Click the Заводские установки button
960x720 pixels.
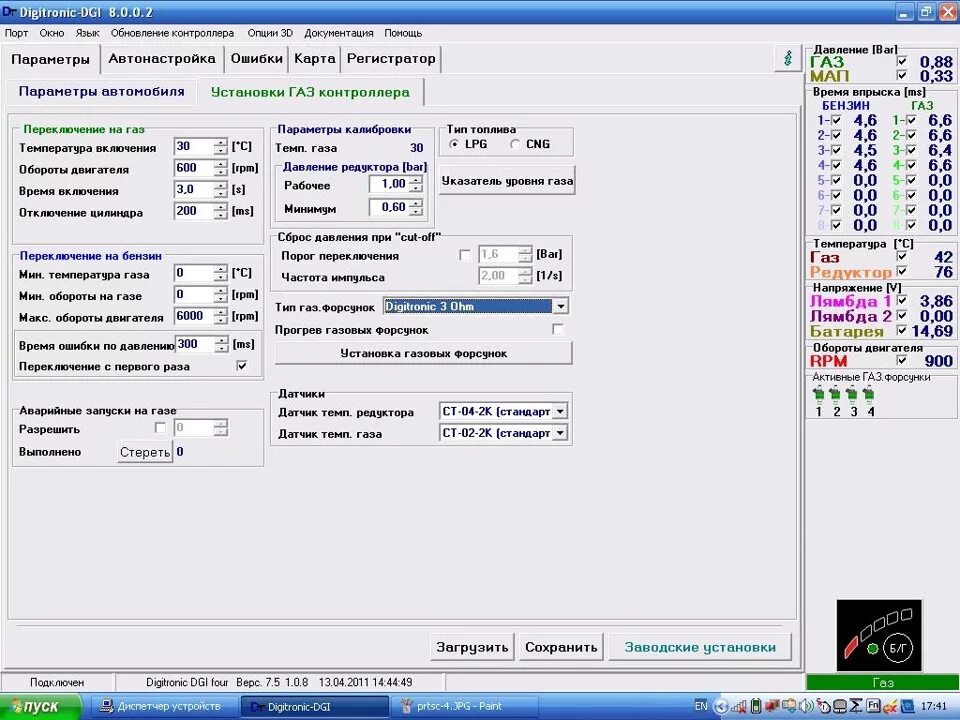pyautogui.click(x=700, y=647)
